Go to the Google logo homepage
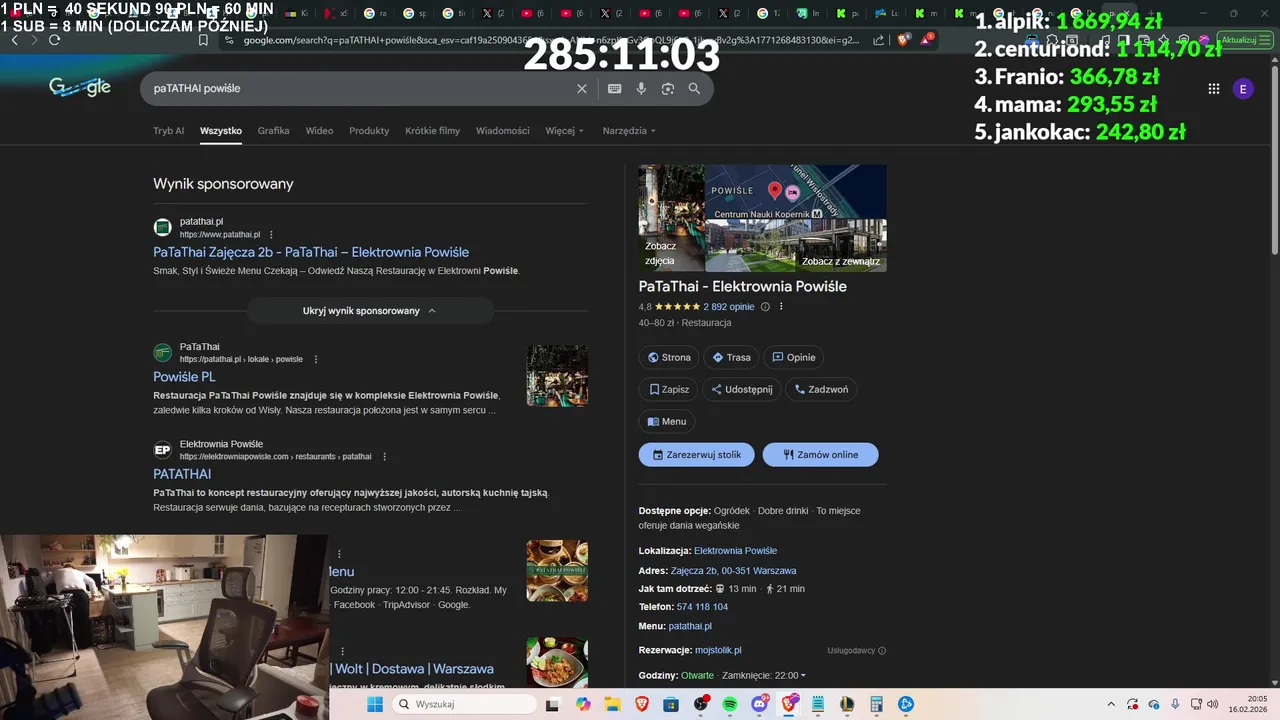Image resolution: width=1280 pixels, height=720 pixels. tap(80, 88)
